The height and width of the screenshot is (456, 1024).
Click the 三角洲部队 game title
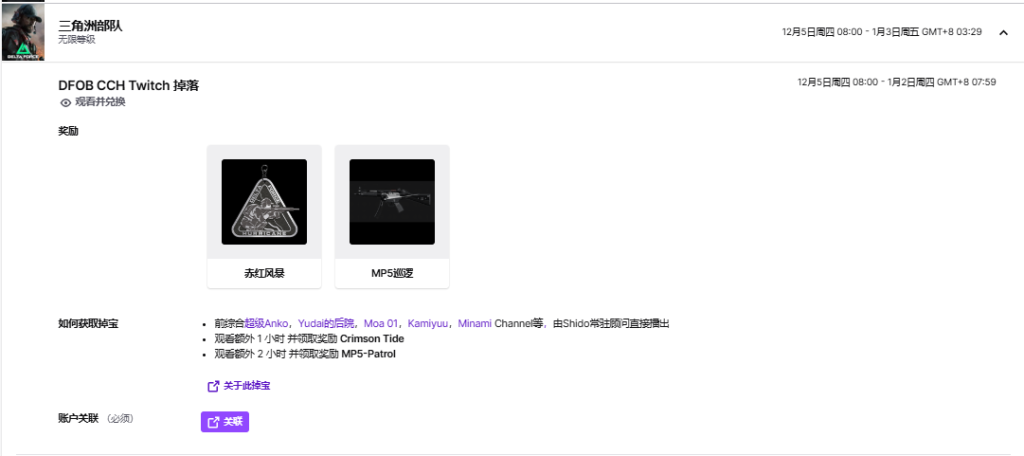point(90,25)
